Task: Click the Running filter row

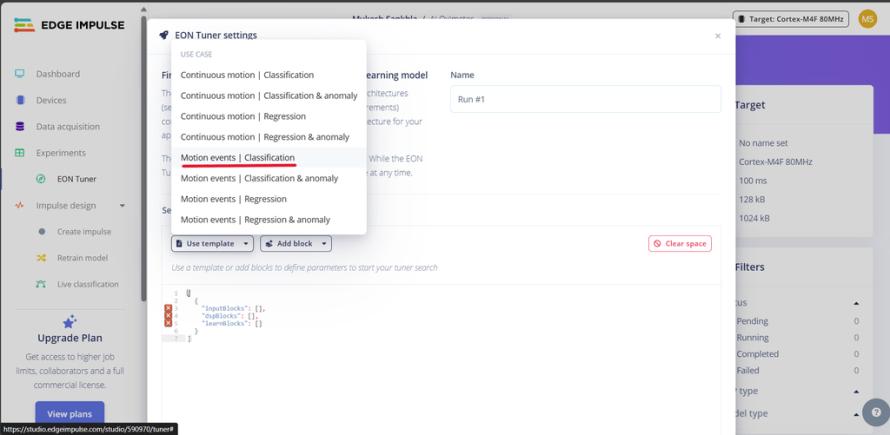Action: [797, 337]
